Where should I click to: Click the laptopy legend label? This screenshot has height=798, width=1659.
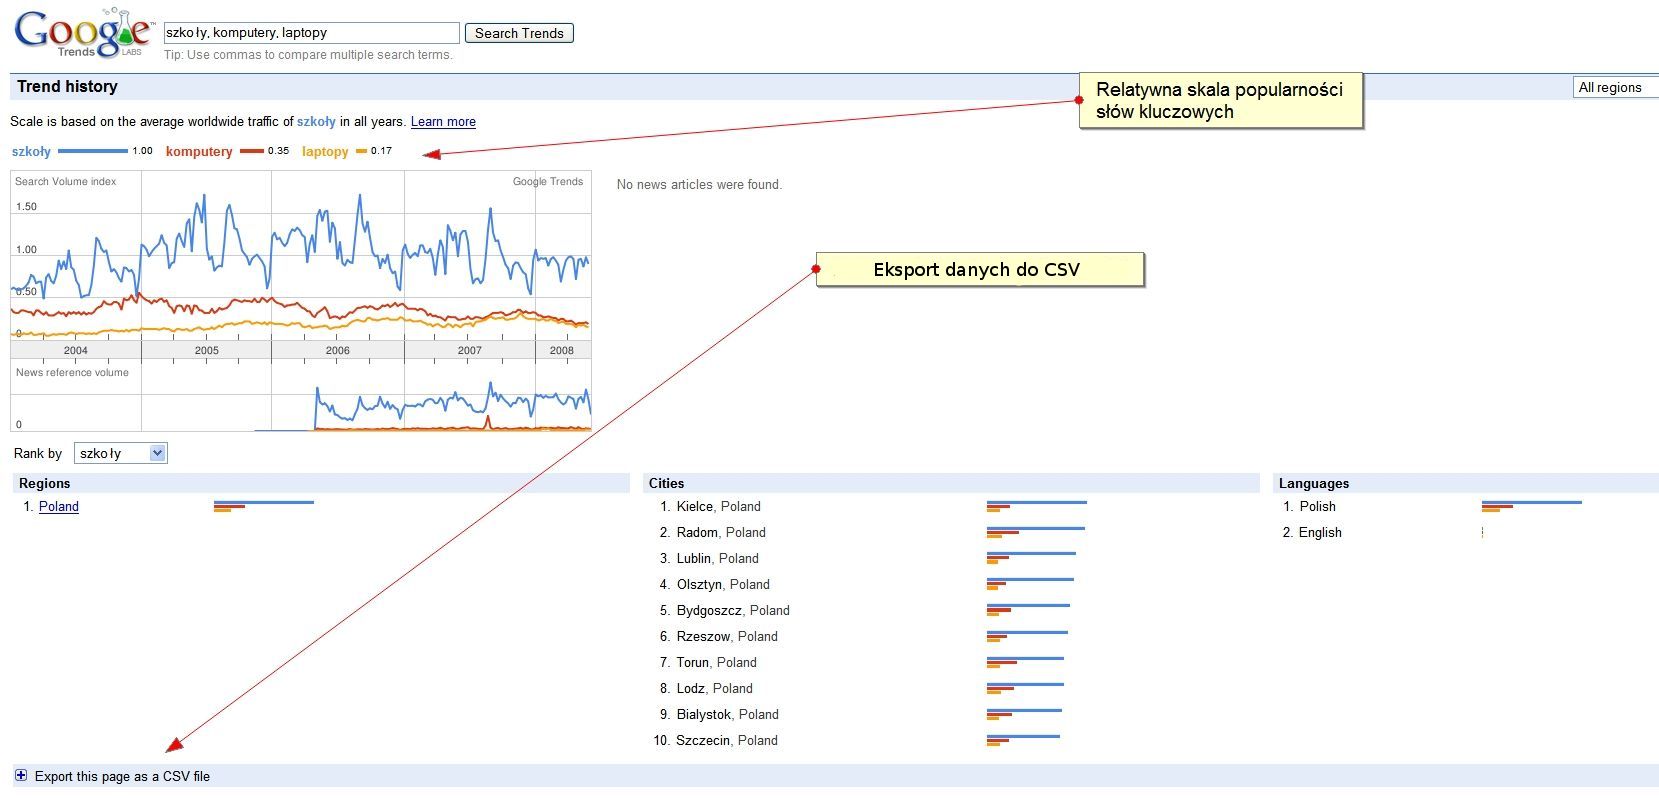[325, 152]
